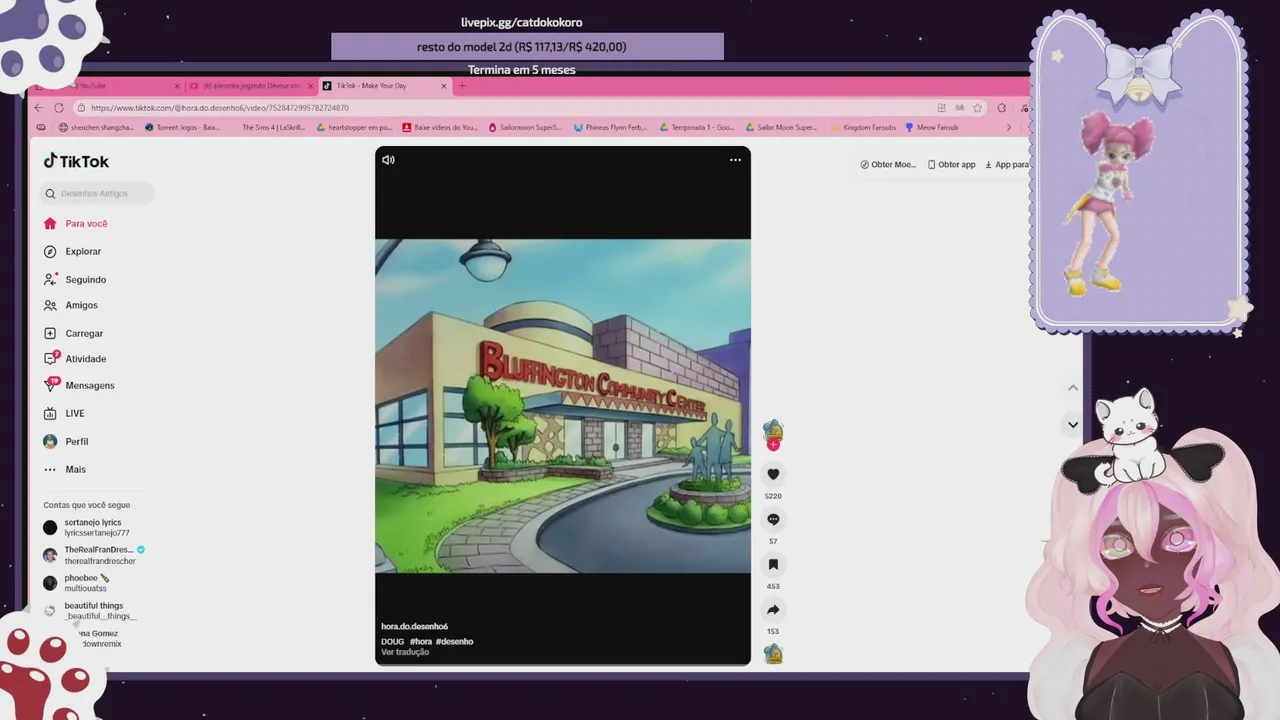Open Sailormoon SuperS bookmark
1280x720 pixels.
[x=525, y=128]
